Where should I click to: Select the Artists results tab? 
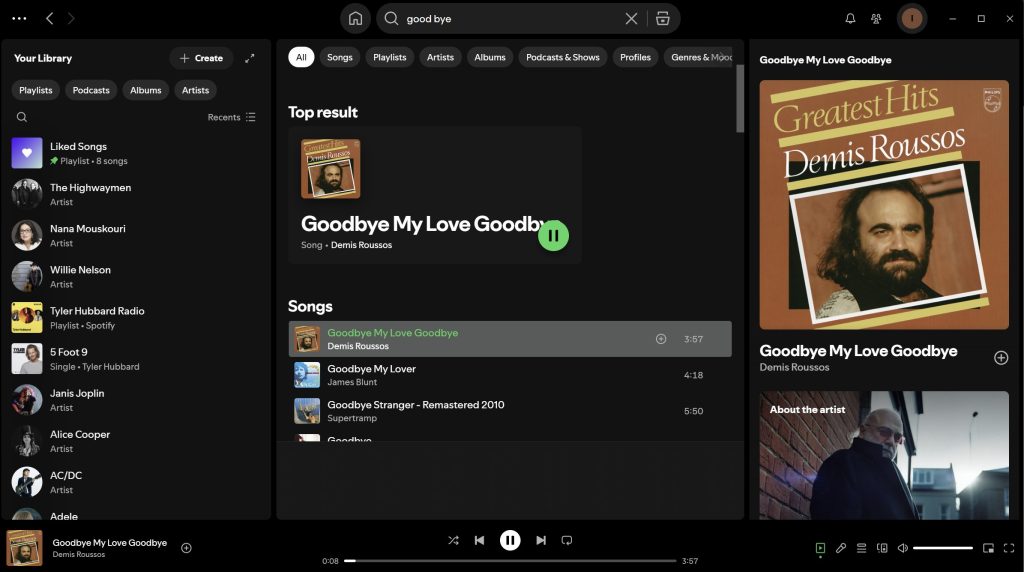point(440,57)
